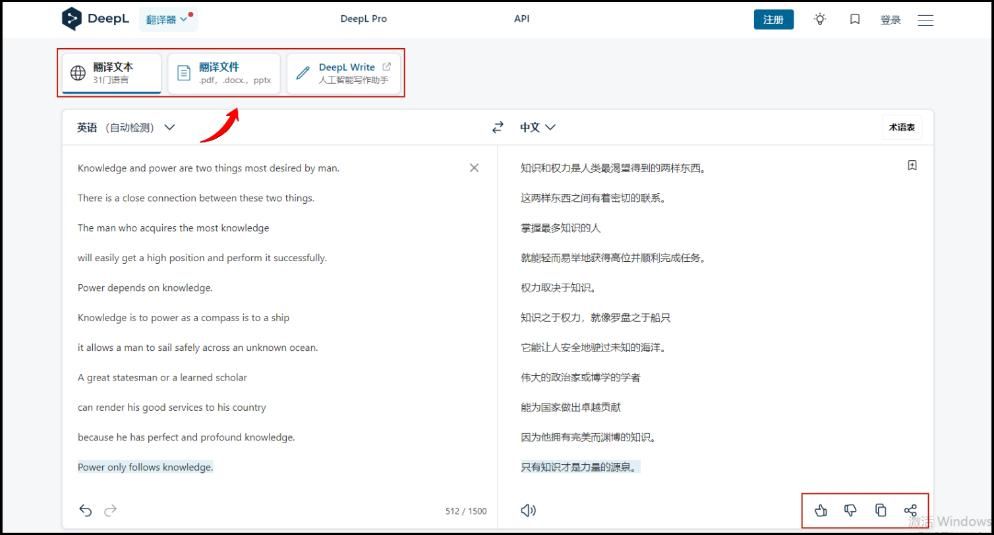Click the blue 注册 sign-up button
Viewport: 994px width, 535px height.
pos(773,20)
